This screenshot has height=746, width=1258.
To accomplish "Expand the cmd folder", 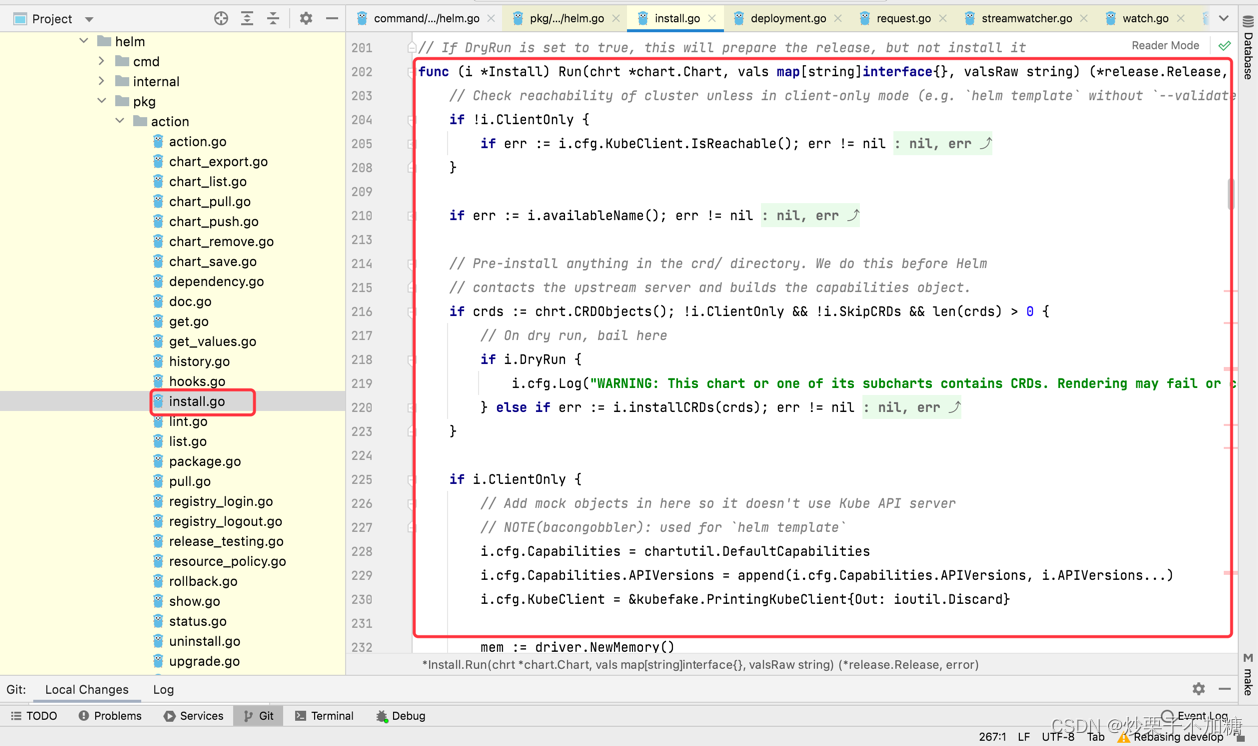I will point(102,61).
